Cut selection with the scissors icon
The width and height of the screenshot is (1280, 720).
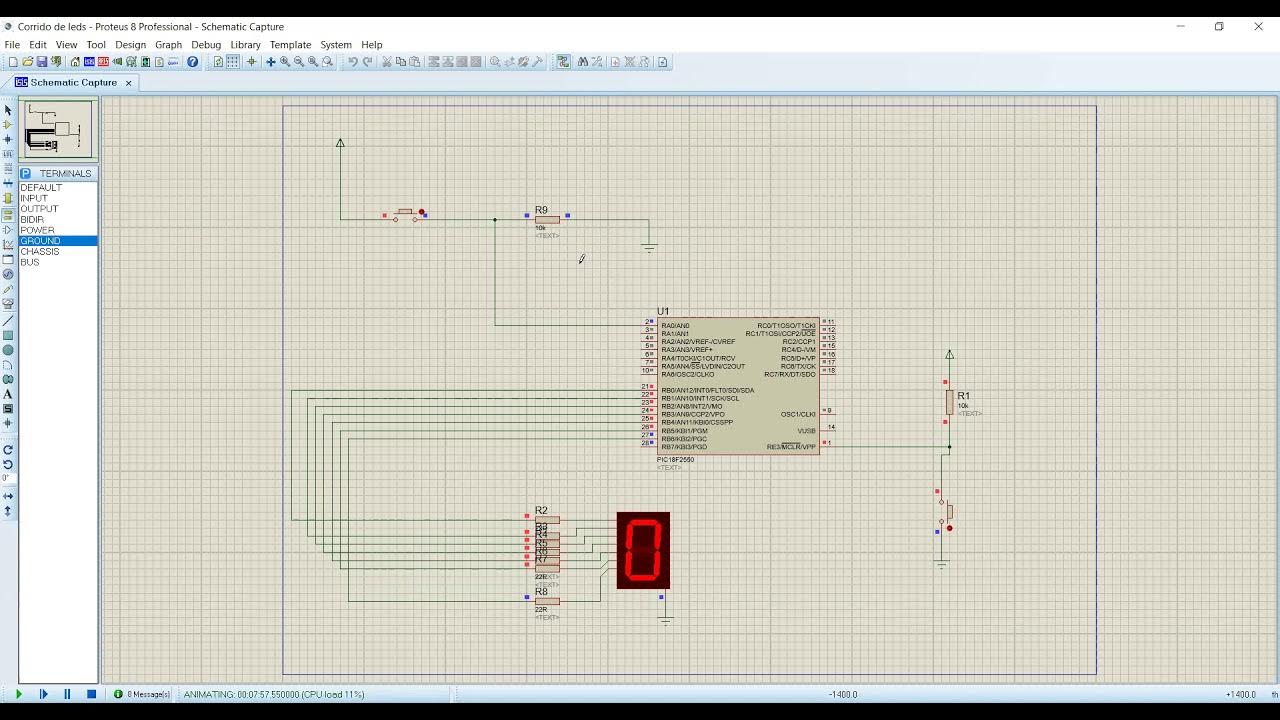pyautogui.click(x=387, y=62)
